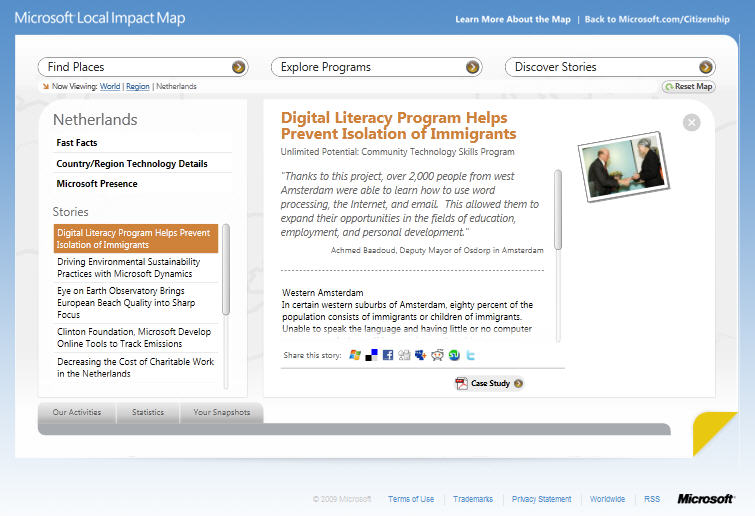Viewport: 755px width, 516px height.
Task: Switch to Your Snapshots tab
Action: [221, 413]
